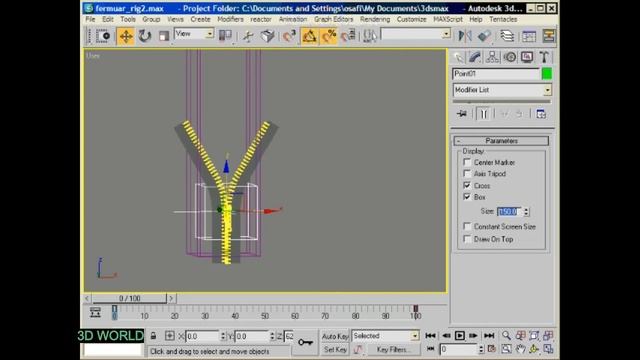Screen dimensions: 640x360
Task: Toggle the Auto Key button
Action: (335, 336)
